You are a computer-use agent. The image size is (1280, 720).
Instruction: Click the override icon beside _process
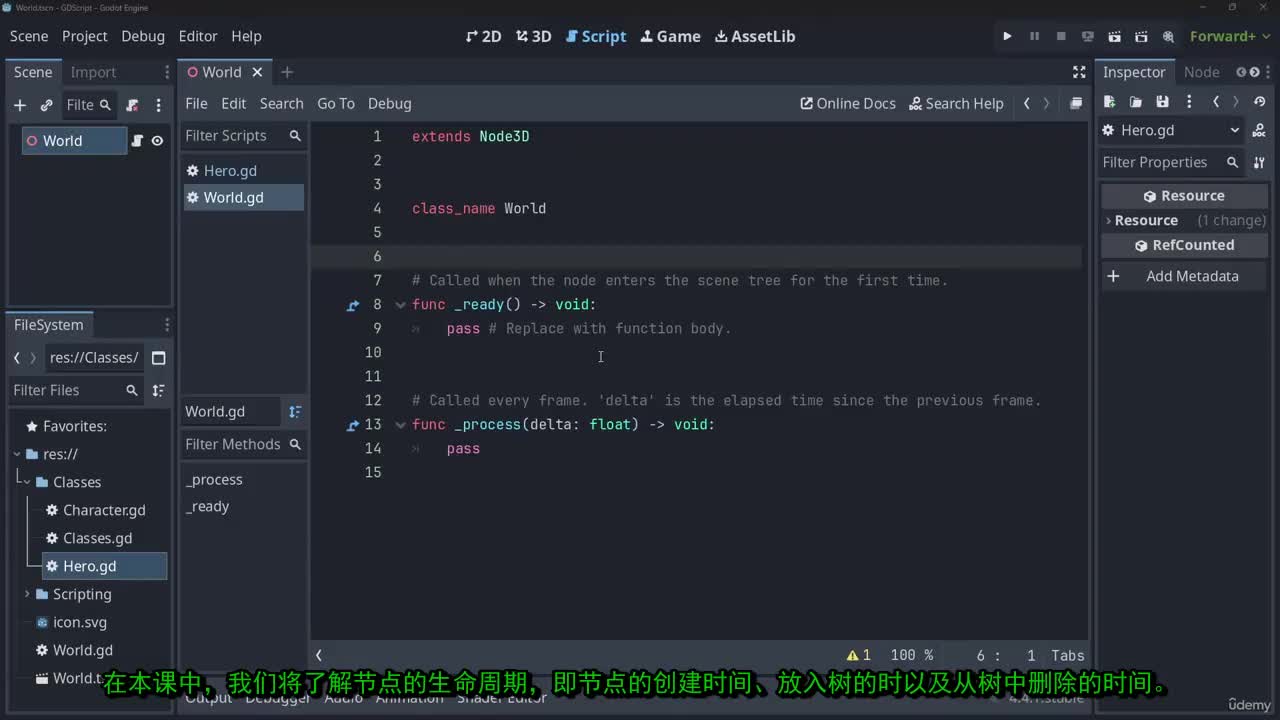(x=352, y=425)
